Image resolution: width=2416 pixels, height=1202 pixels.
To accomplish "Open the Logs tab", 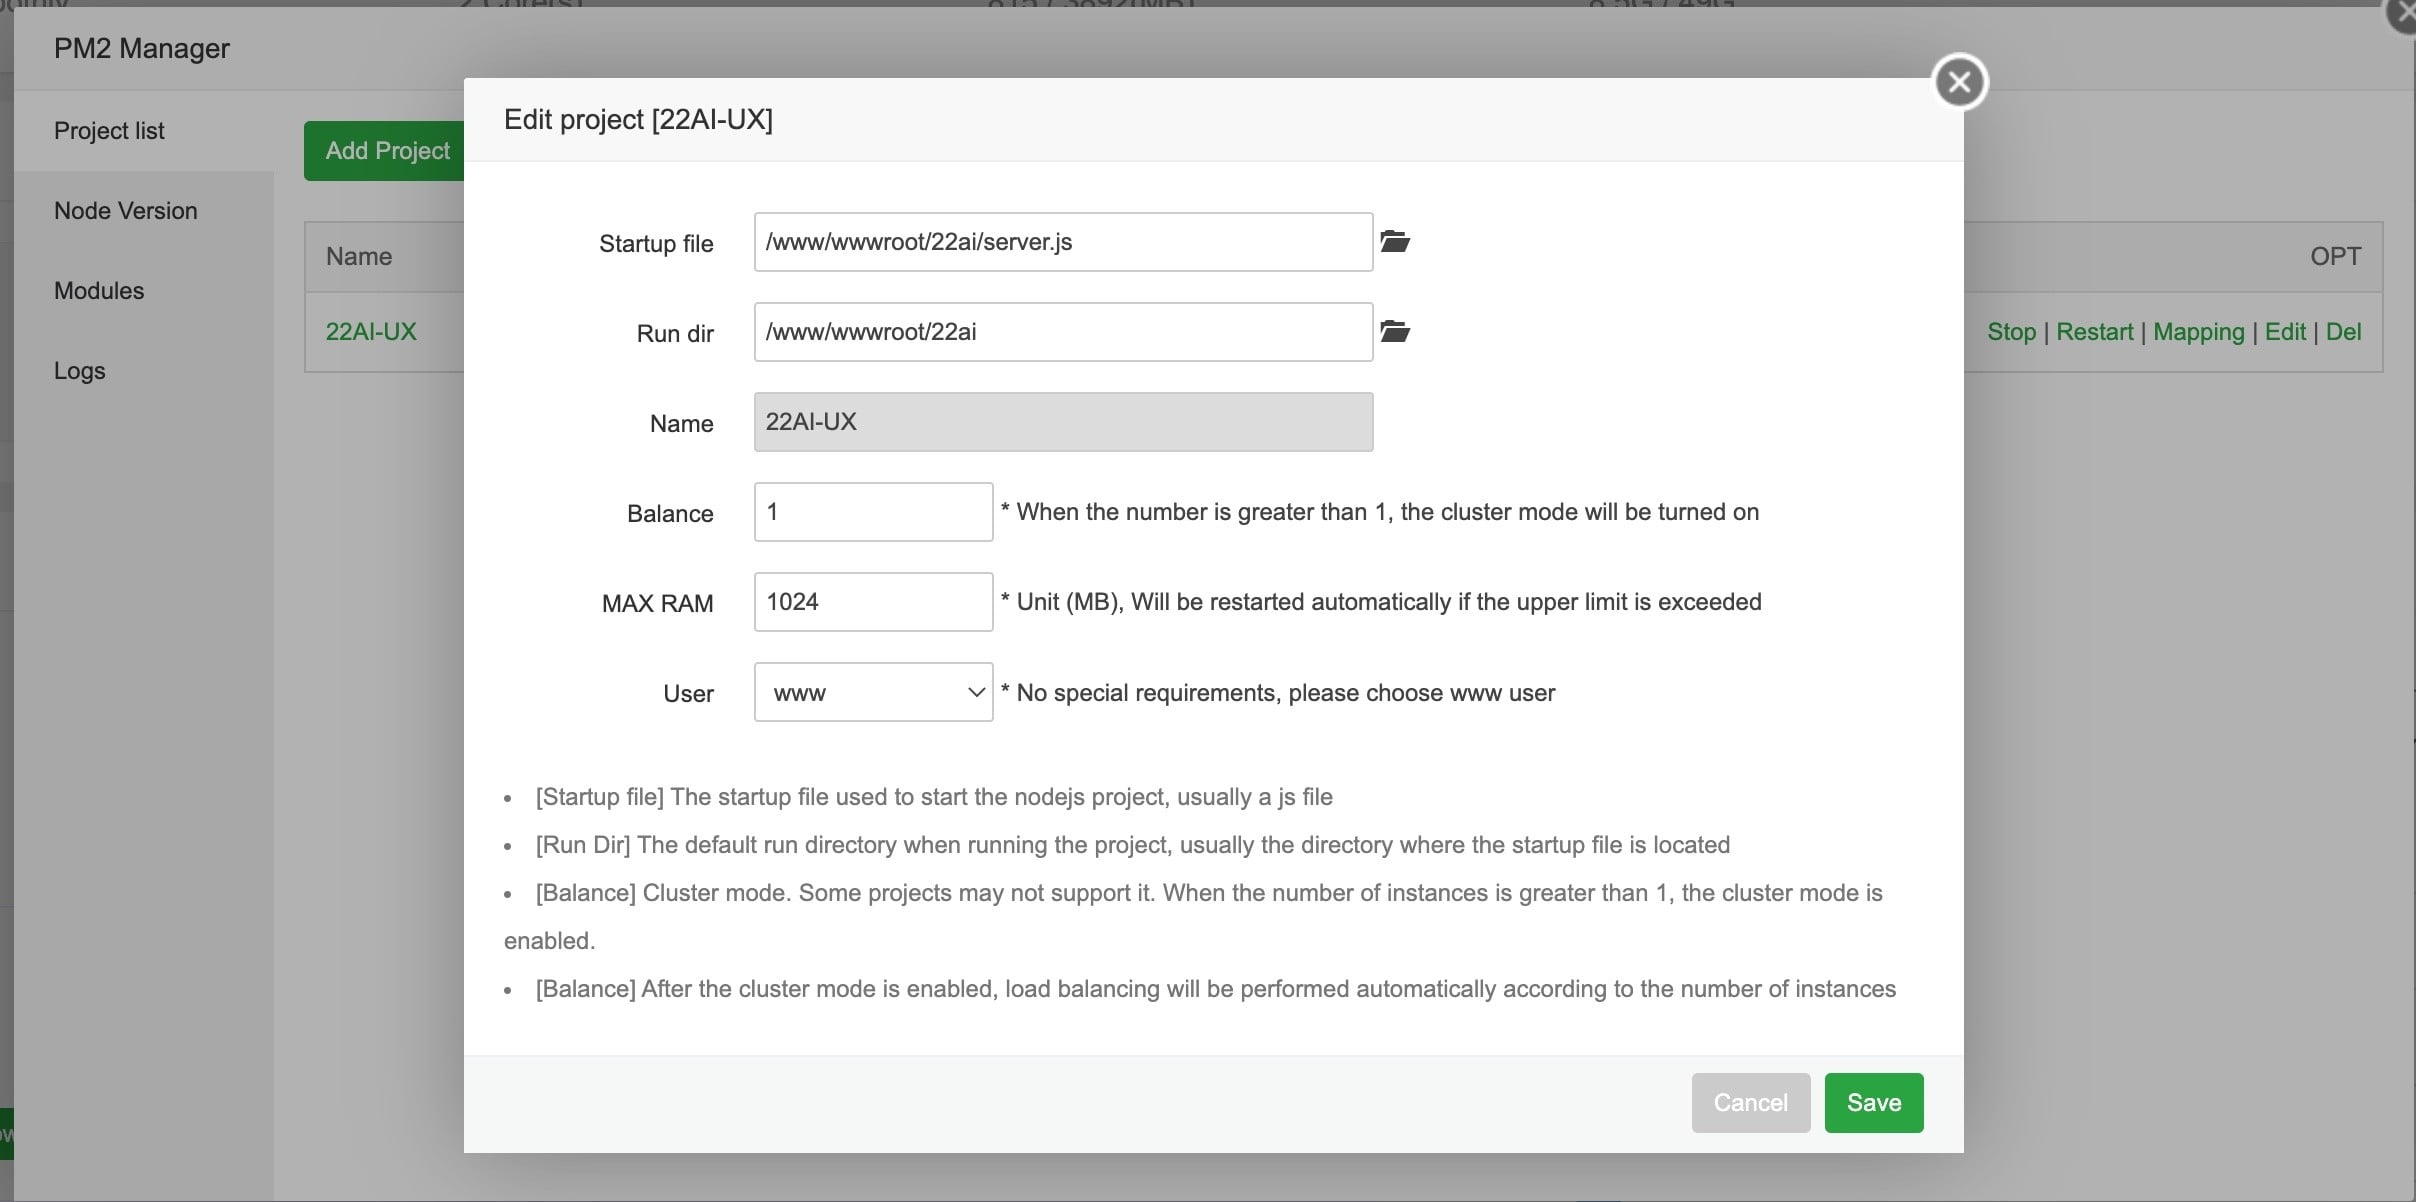I will coord(80,371).
